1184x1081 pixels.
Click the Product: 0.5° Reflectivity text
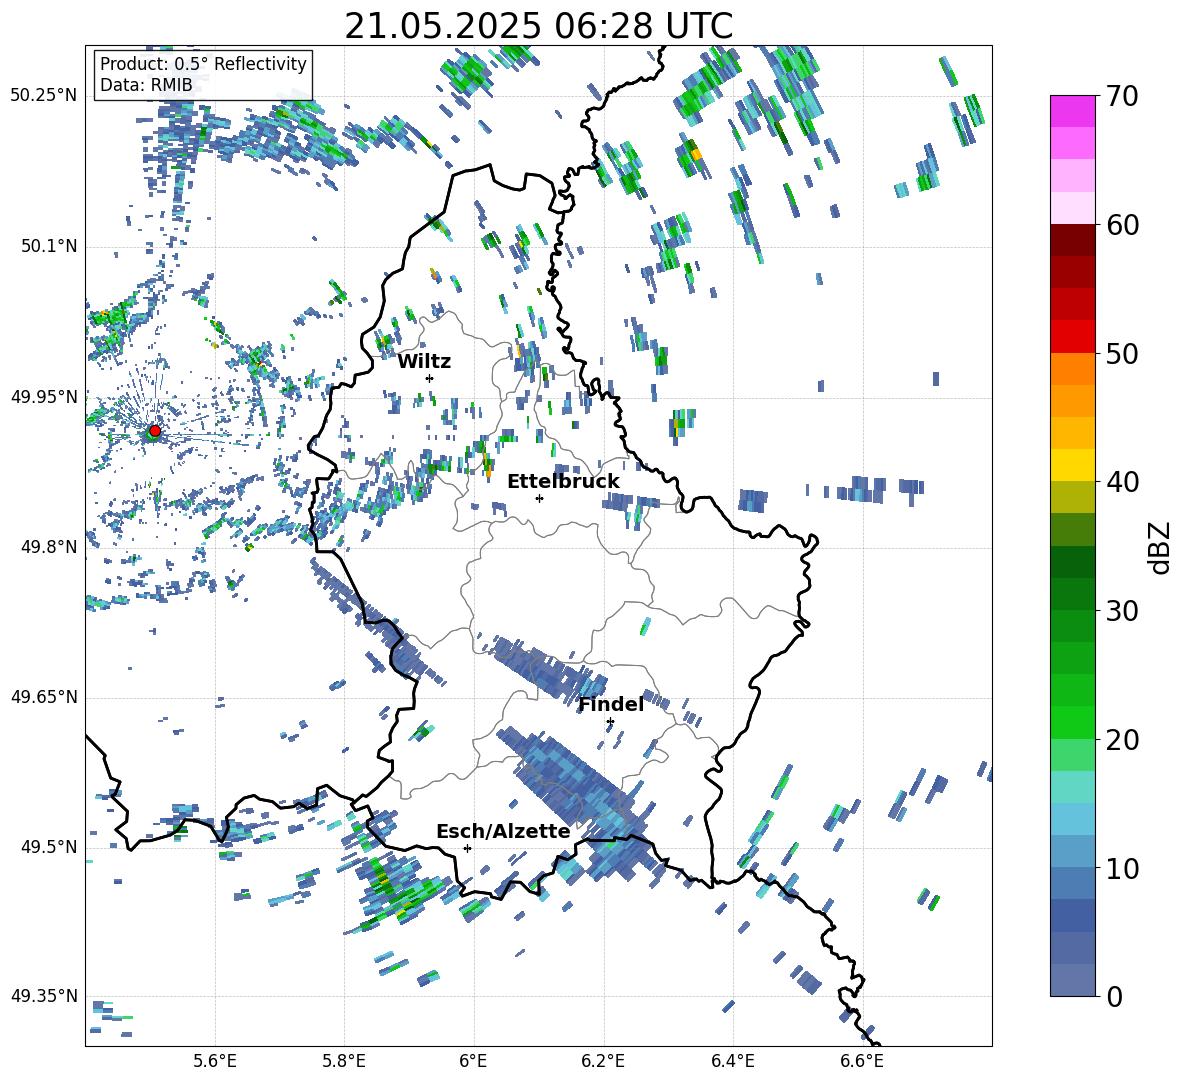point(203,64)
